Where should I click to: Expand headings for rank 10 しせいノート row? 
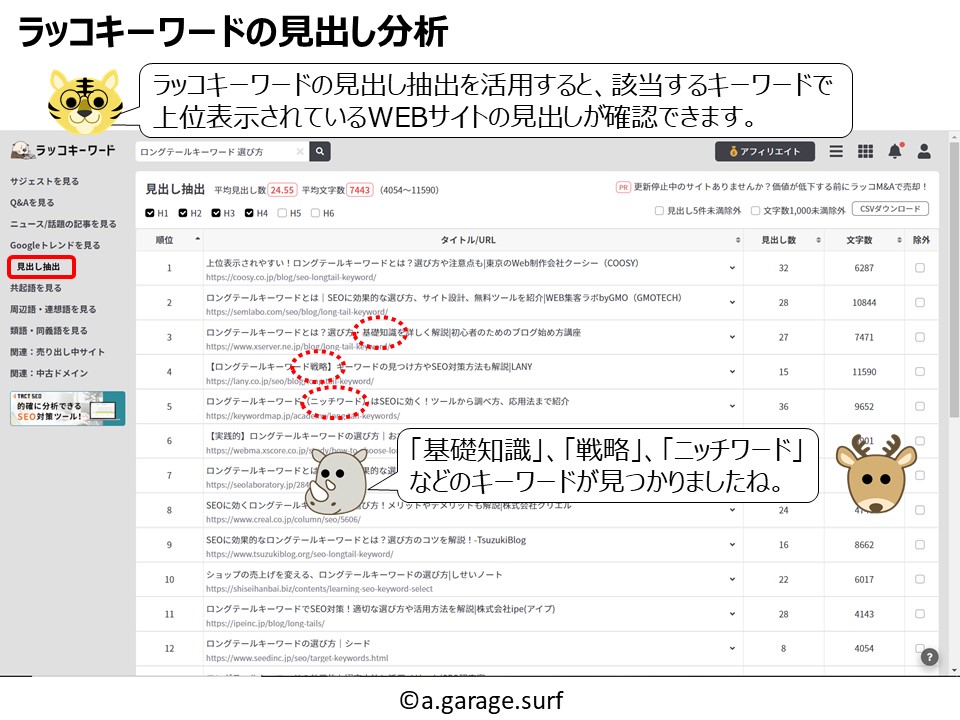(732, 579)
